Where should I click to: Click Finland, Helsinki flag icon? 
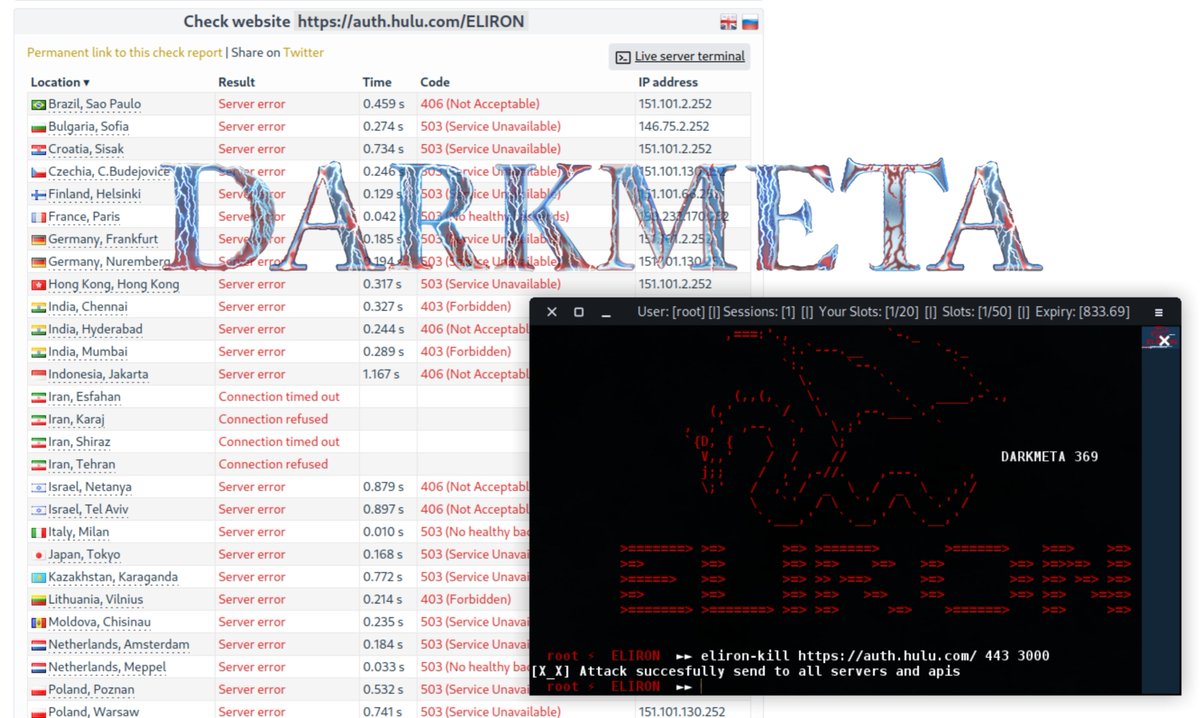point(38,195)
